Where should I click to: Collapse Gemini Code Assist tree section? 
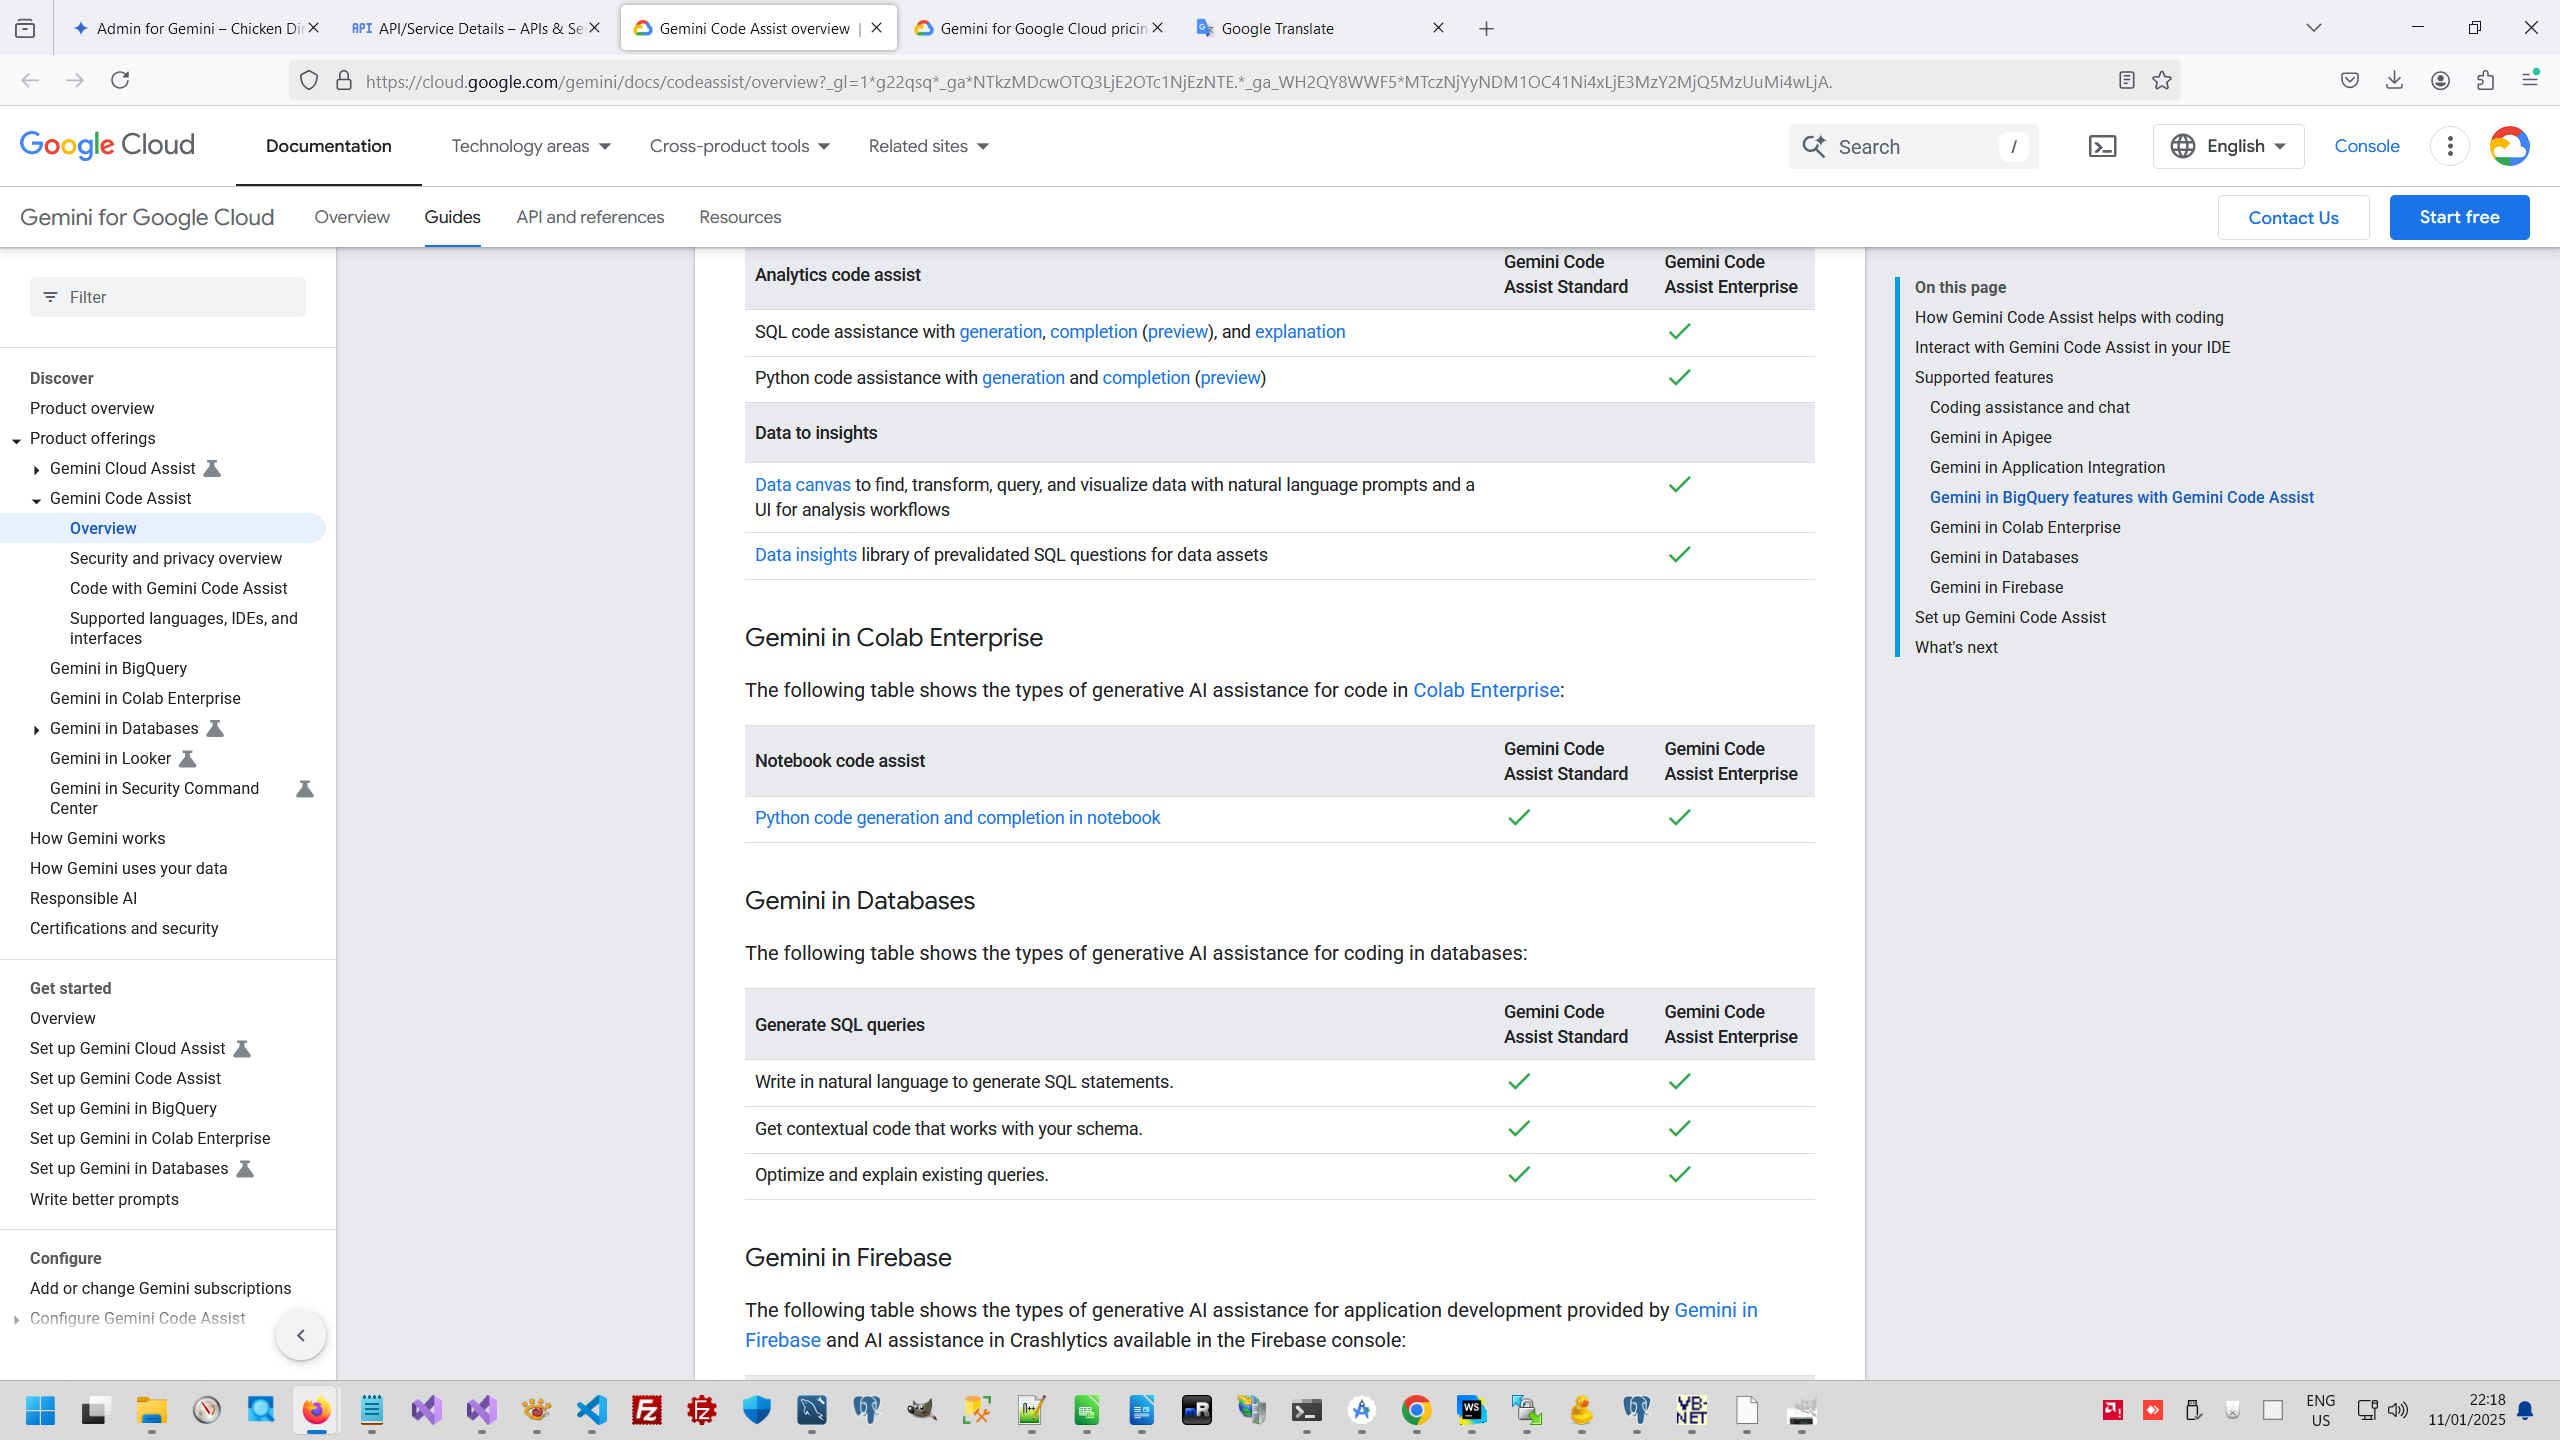pos(37,500)
